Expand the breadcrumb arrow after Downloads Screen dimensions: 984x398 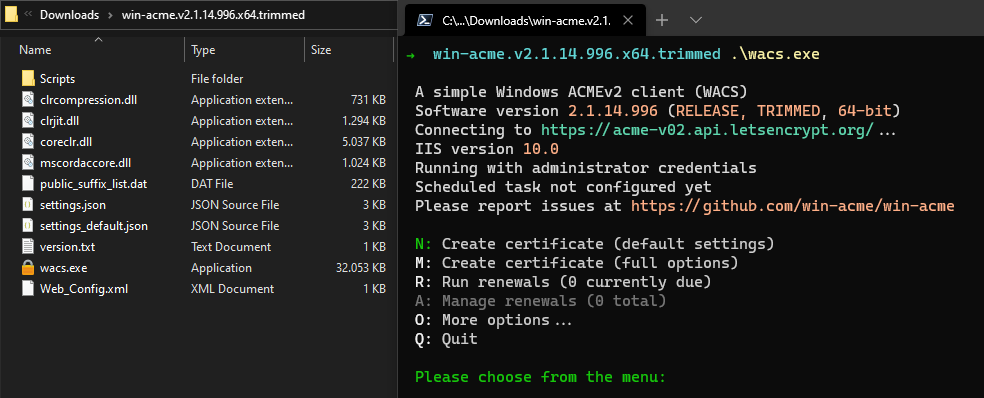(110, 14)
